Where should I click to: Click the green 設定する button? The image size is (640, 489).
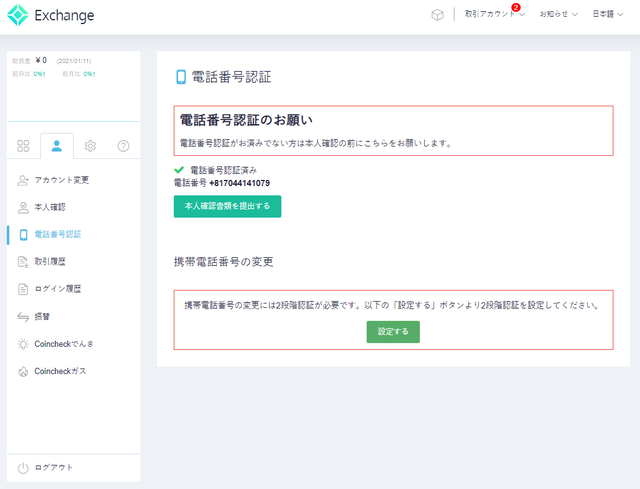pyautogui.click(x=393, y=332)
